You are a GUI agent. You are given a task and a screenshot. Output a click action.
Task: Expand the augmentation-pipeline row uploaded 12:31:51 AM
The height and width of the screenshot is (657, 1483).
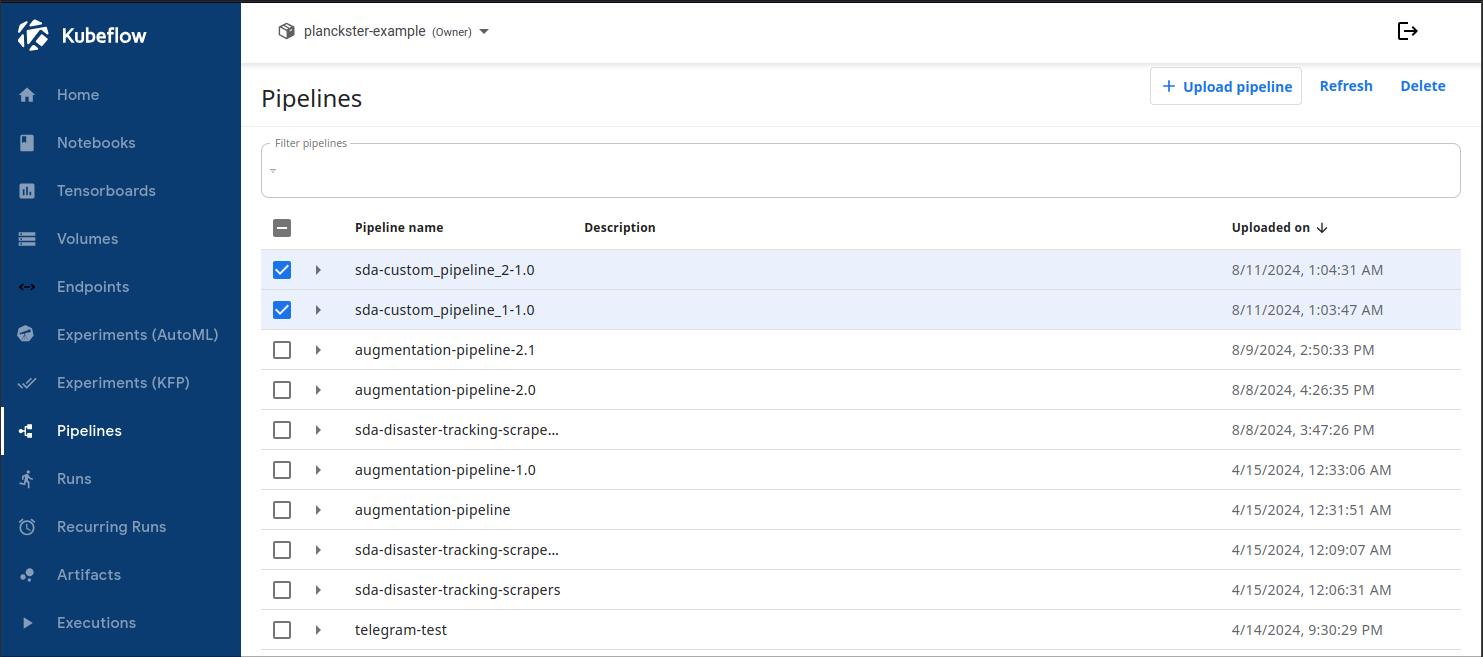[x=318, y=510]
